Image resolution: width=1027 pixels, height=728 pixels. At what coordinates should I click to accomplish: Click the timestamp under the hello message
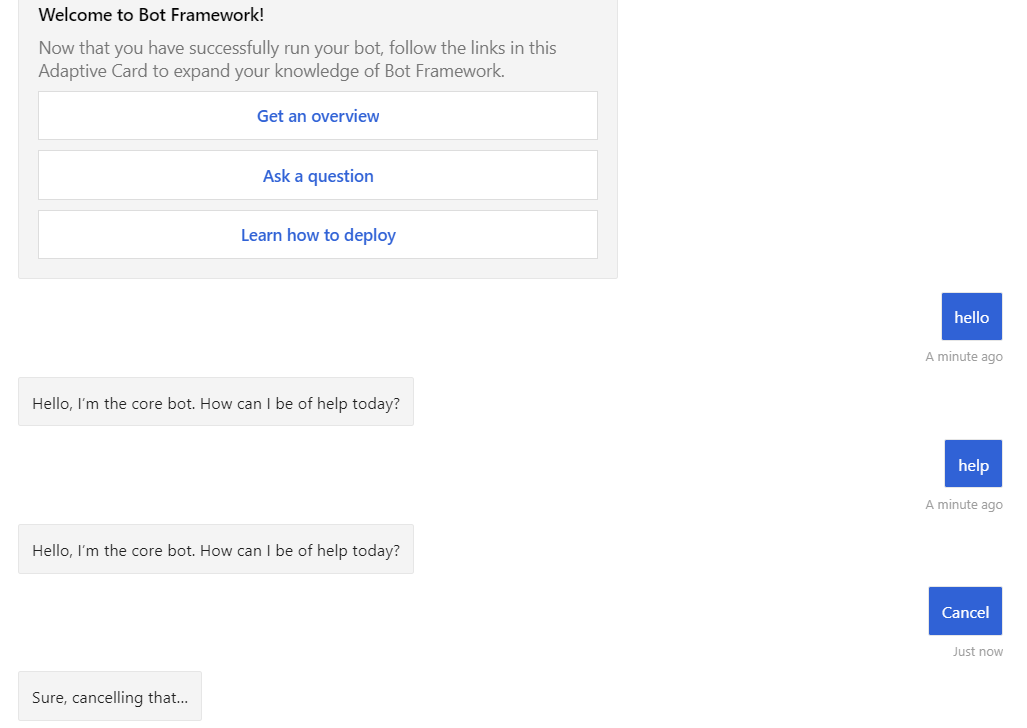963,356
